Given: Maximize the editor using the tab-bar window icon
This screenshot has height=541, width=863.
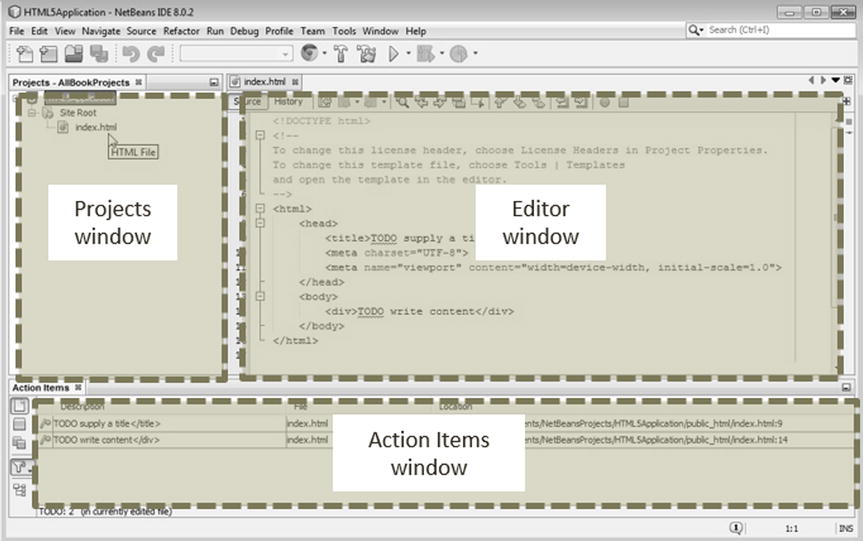Looking at the screenshot, I should [x=848, y=80].
